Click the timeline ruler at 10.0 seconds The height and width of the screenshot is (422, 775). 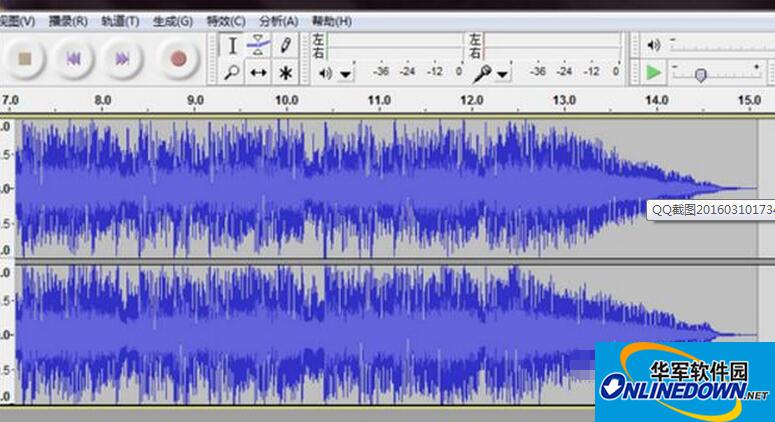(x=286, y=100)
